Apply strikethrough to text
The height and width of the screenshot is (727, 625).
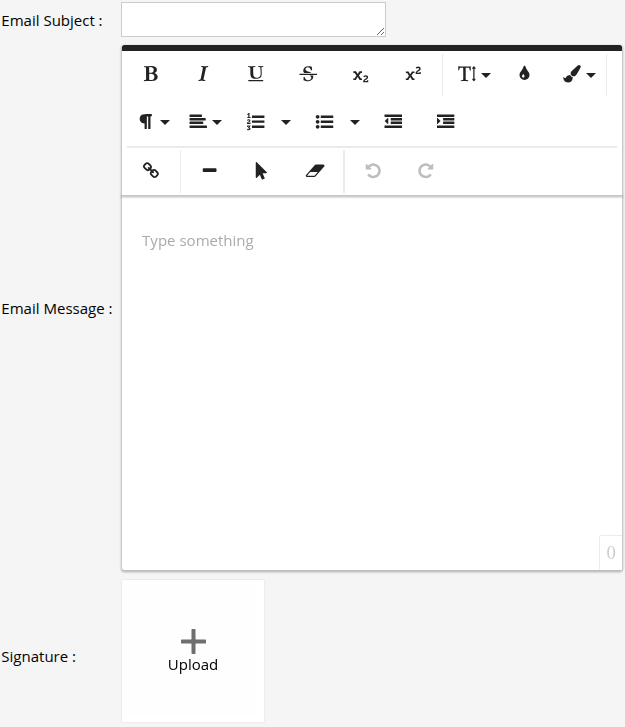[308, 74]
